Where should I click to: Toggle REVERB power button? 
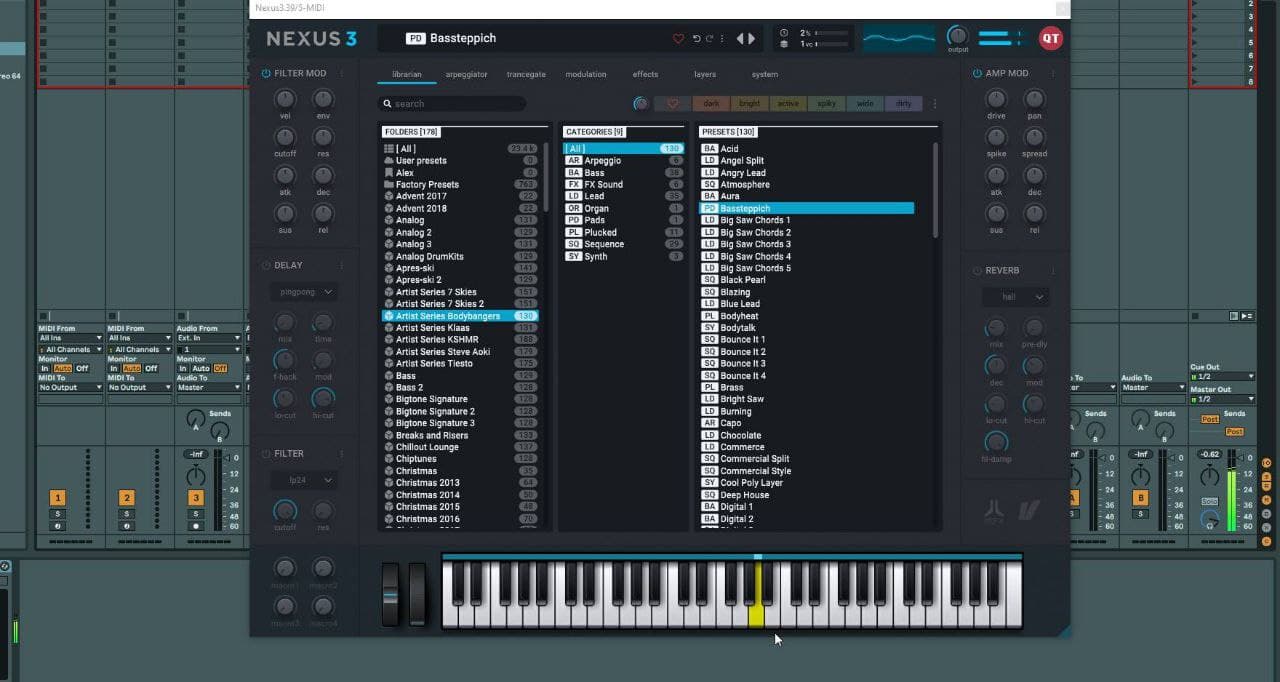(x=977, y=270)
